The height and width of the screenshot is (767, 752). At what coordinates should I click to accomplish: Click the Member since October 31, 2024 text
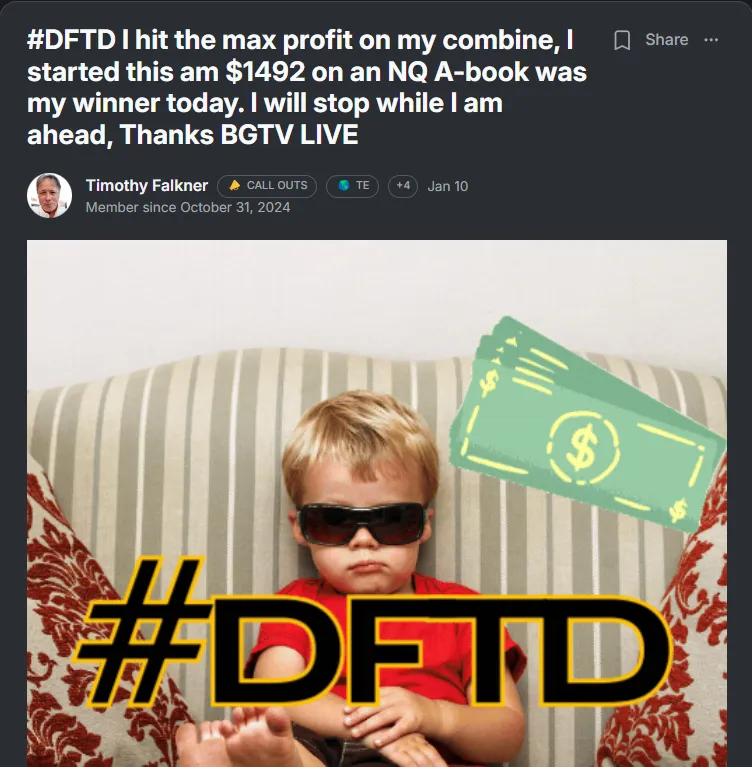pyautogui.click(x=188, y=207)
